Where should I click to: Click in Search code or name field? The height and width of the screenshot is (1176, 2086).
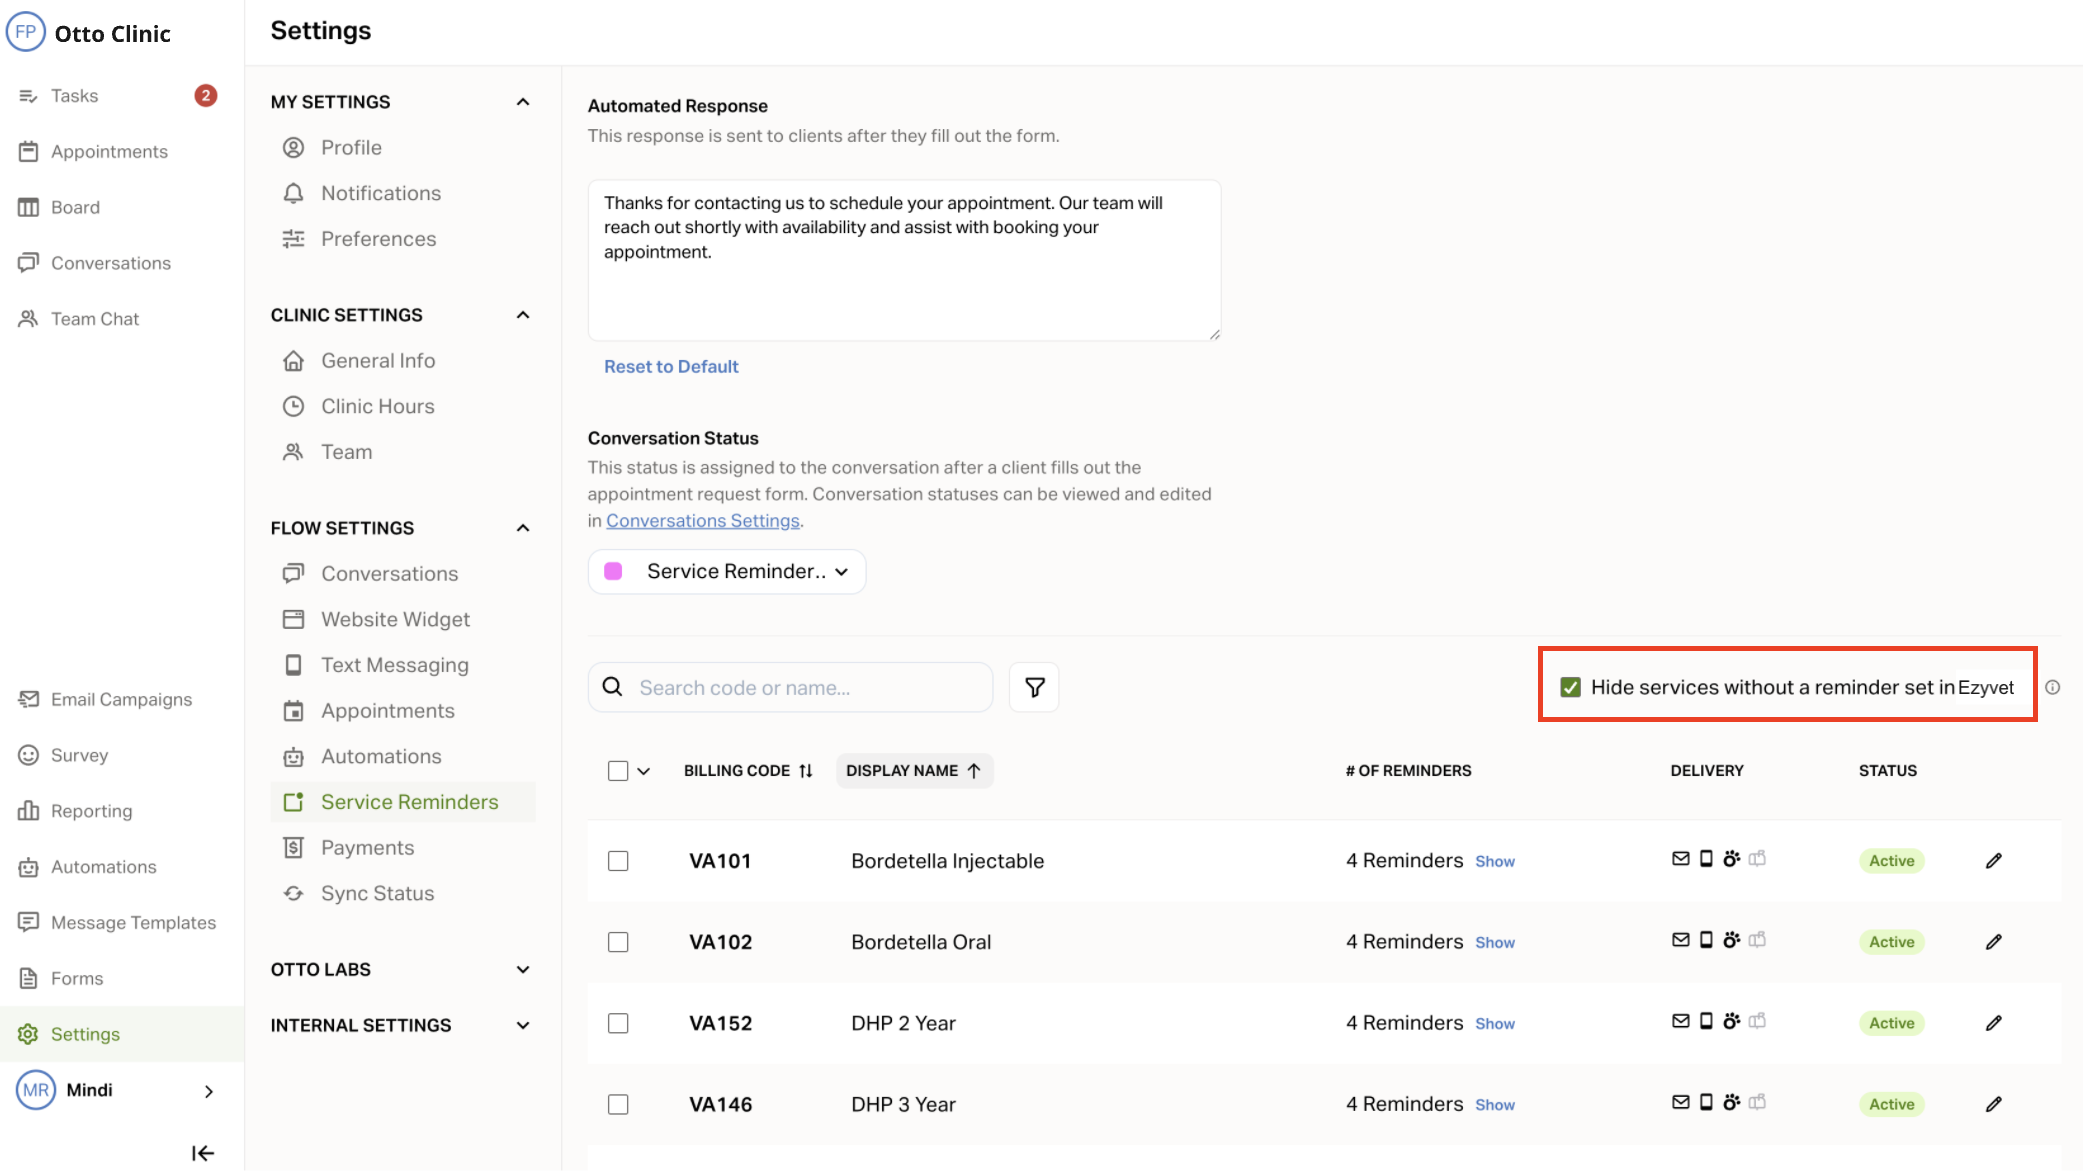point(790,688)
